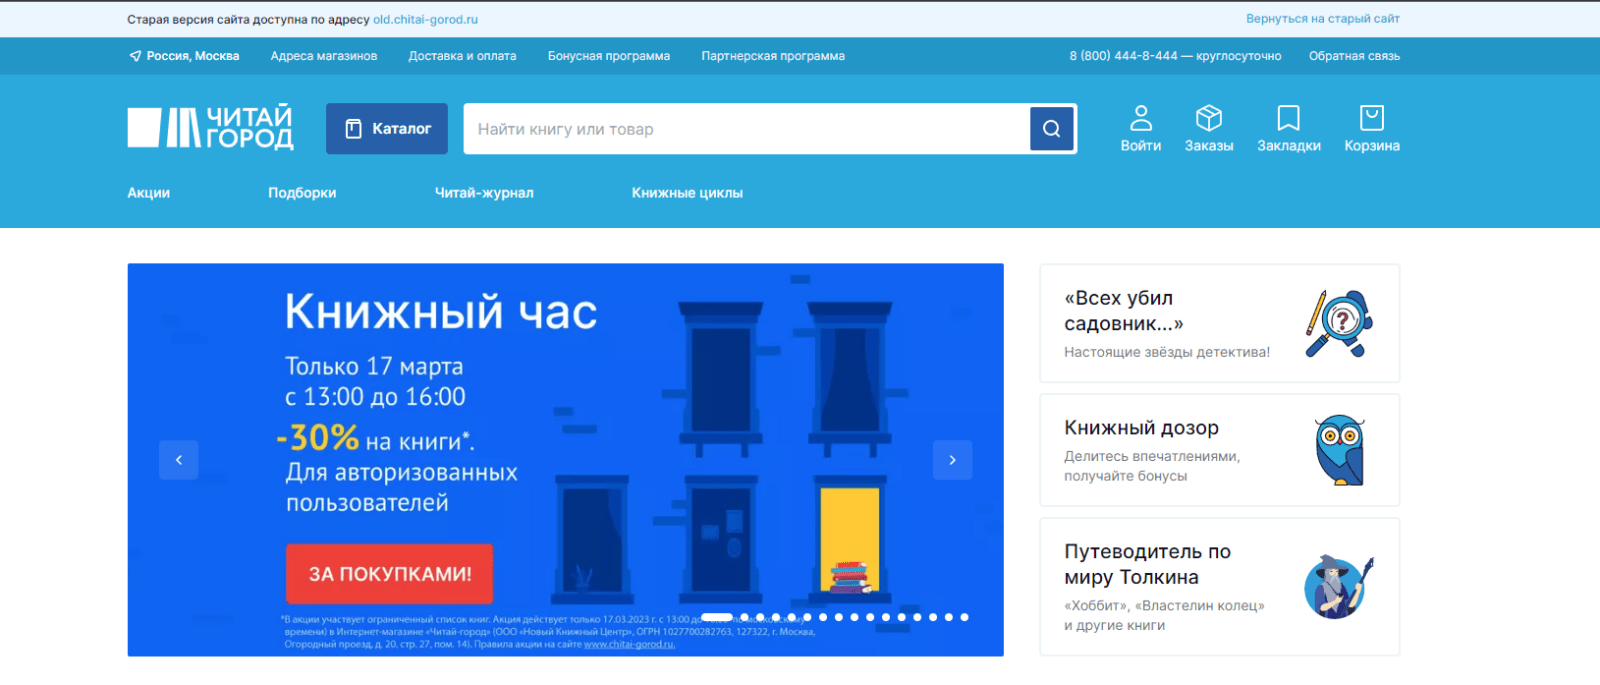Click Вернуться на старый сайт
This screenshot has width=1600, height=685.
pos(1323,19)
